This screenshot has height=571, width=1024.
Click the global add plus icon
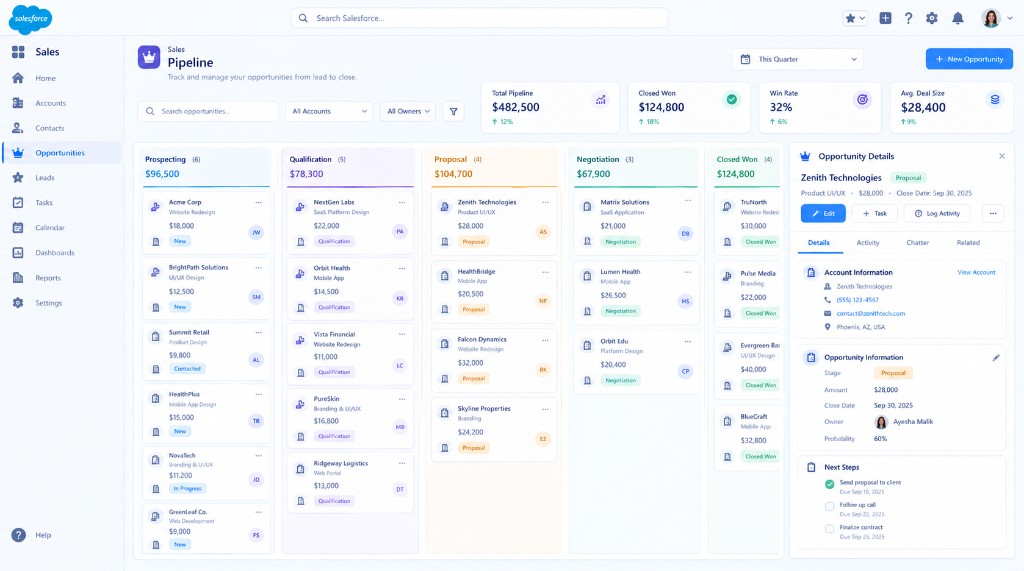coord(886,18)
